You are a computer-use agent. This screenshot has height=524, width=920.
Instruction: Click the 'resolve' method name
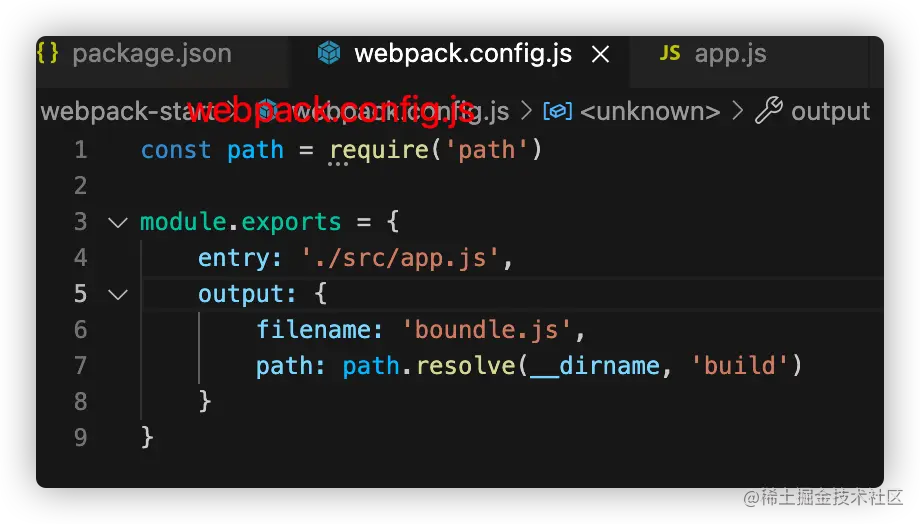(466, 366)
